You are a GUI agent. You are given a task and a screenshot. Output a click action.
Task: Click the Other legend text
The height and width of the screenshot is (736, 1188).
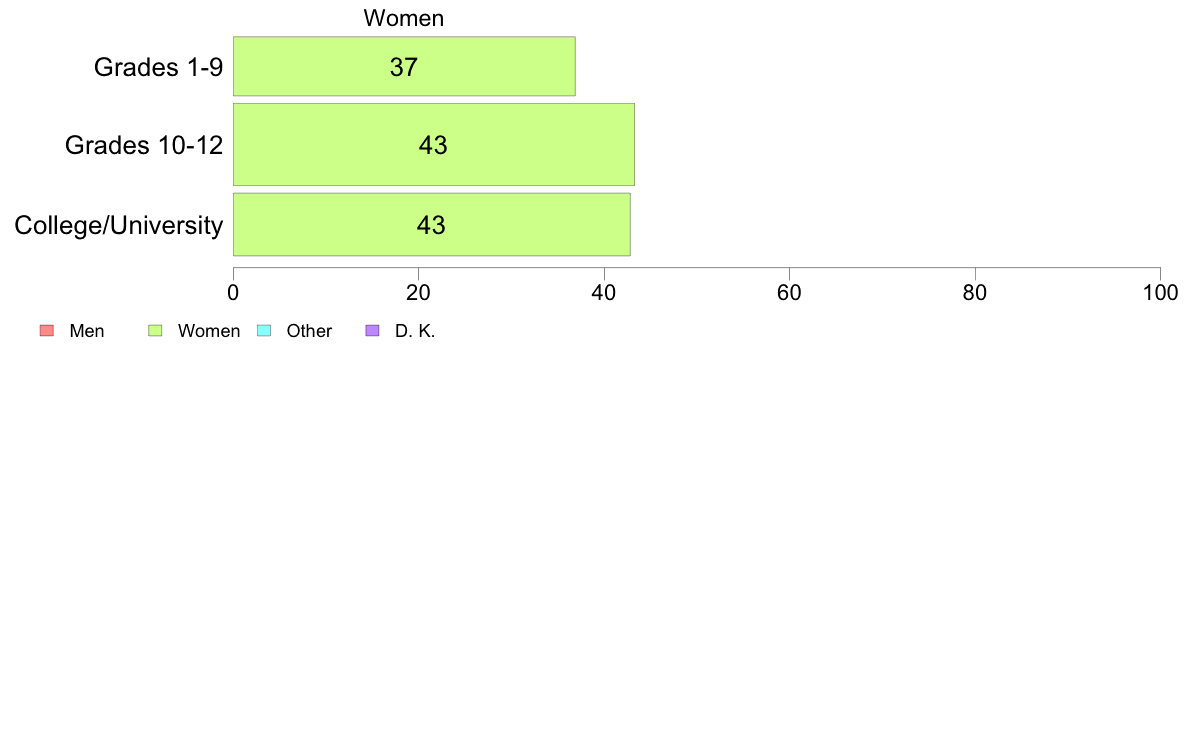pyautogui.click(x=309, y=331)
